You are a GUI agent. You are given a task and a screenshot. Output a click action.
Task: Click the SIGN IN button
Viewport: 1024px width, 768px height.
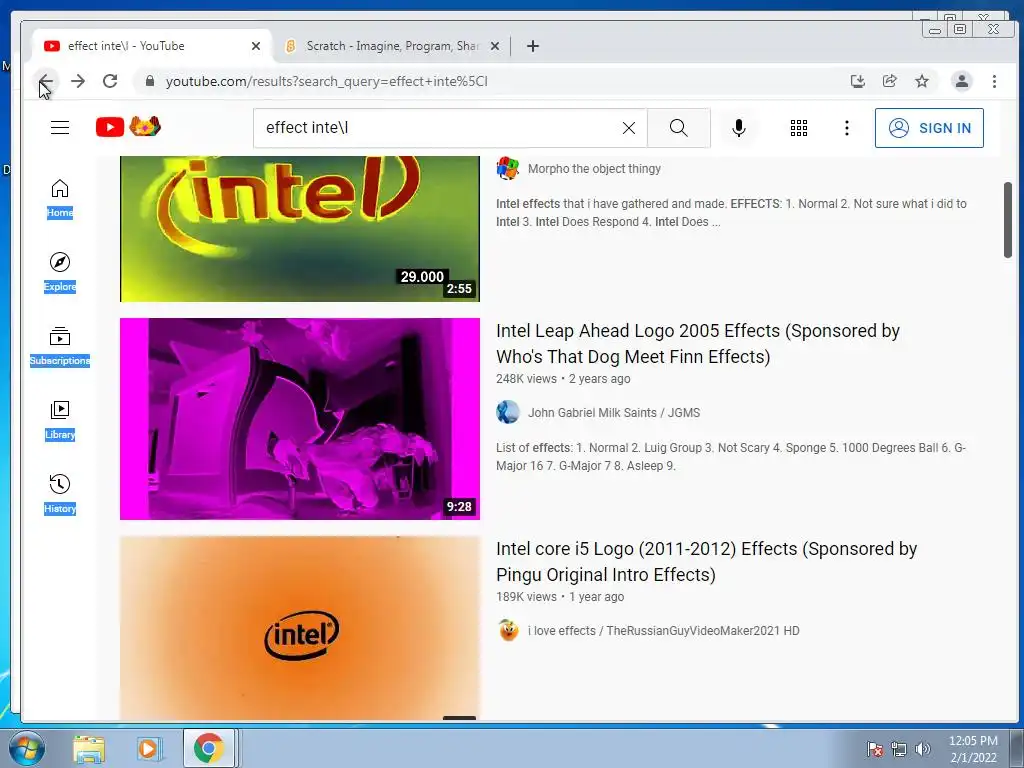coord(929,128)
